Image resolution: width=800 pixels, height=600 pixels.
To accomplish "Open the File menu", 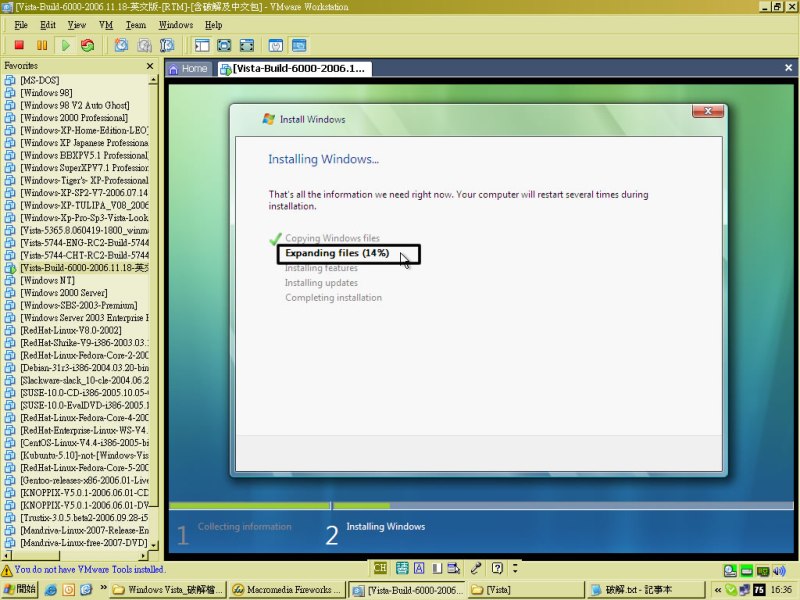I will pyautogui.click(x=20, y=25).
